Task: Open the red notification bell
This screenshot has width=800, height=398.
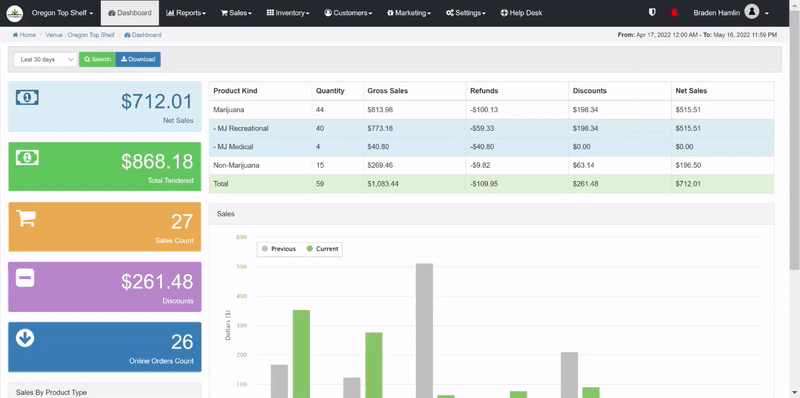Action: click(x=674, y=13)
